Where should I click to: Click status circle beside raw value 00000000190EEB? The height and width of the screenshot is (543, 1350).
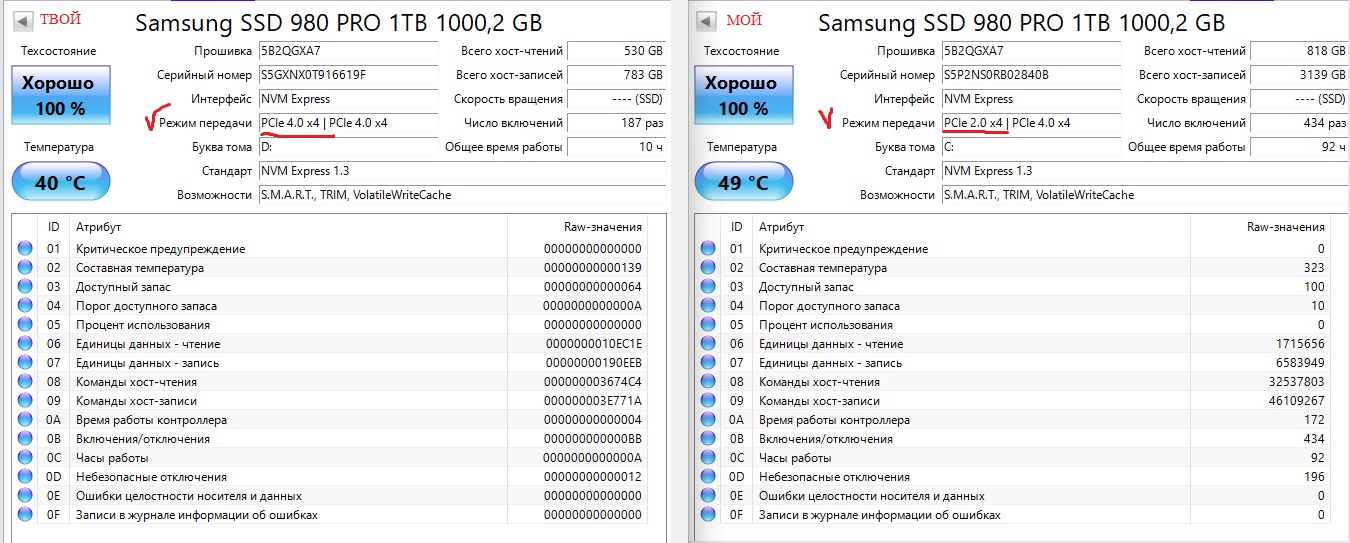pos(25,363)
